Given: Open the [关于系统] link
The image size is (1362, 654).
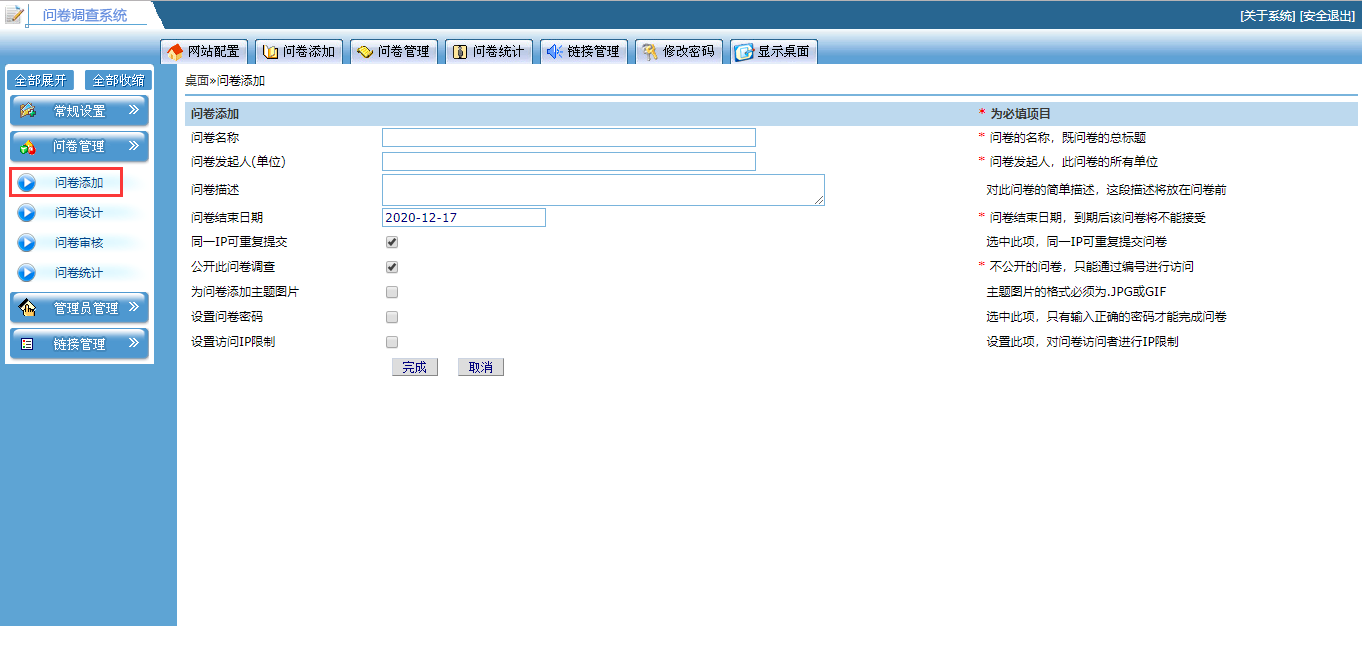Looking at the screenshot, I should pos(1267,16).
